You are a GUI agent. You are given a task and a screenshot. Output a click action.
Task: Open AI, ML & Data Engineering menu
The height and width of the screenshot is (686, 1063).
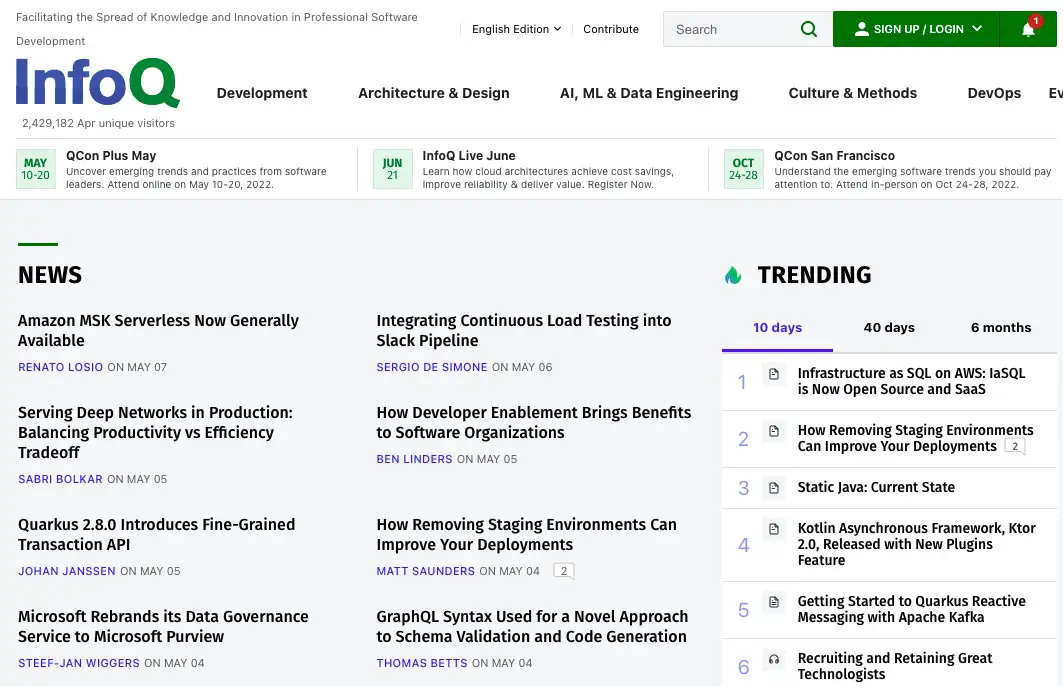point(649,93)
